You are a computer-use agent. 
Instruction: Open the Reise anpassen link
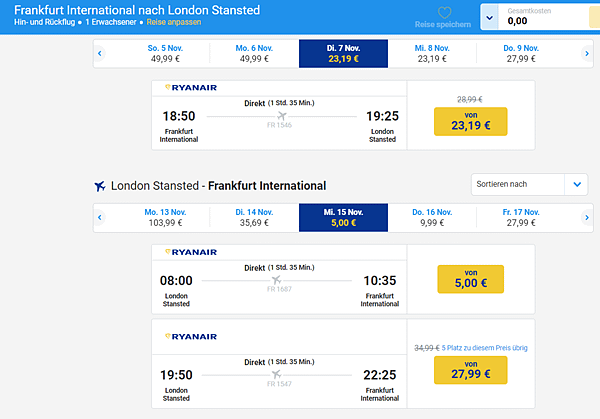pyautogui.click(x=174, y=22)
